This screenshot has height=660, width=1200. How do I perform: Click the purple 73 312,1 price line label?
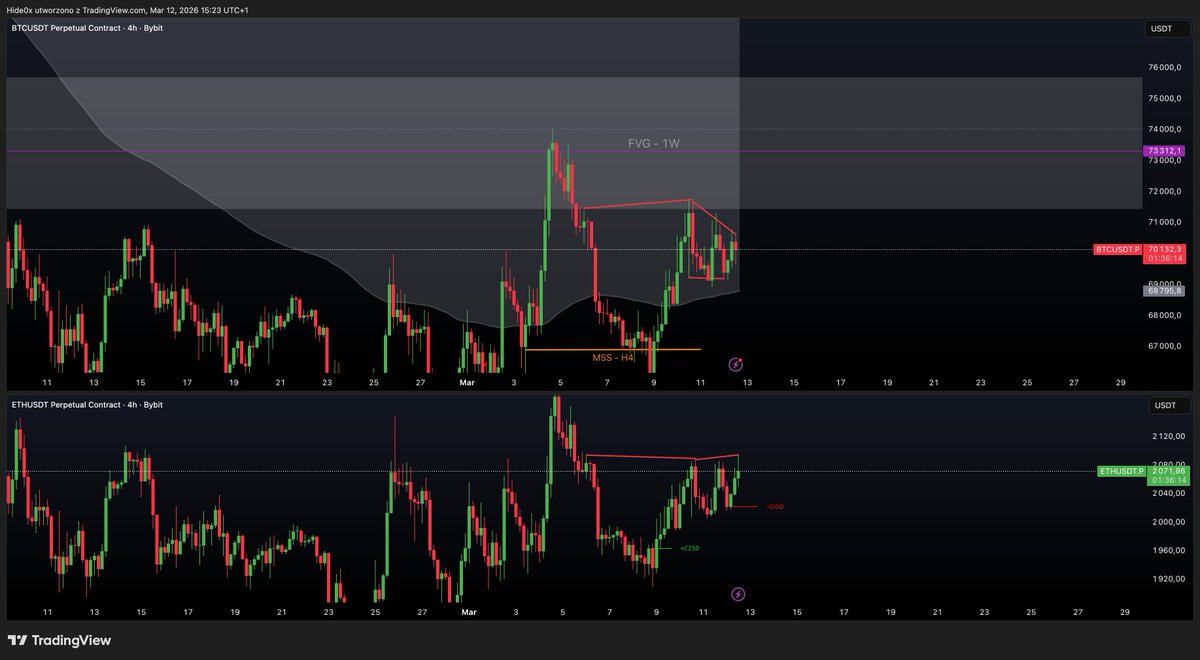click(1165, 151)
